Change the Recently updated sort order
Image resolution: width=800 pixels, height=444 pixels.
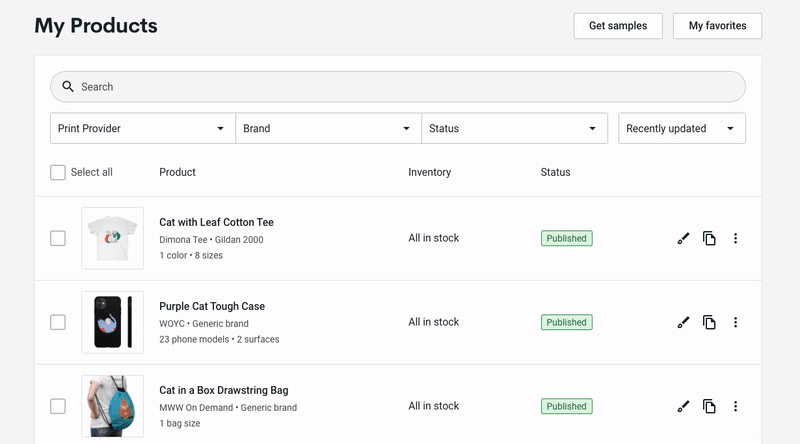pos(682,129)
